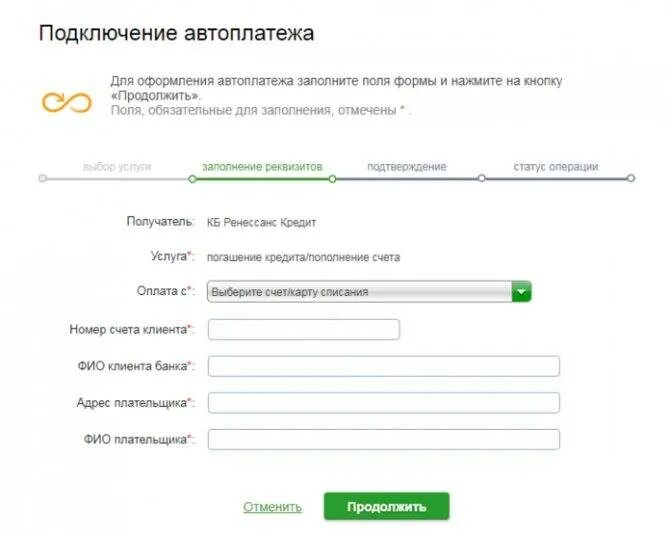Click the green dropdown arrow for account selection

pos(521,292)
